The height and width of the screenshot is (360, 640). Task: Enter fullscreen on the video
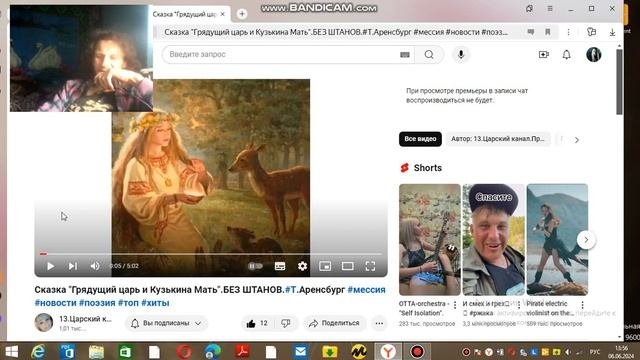pyautogui.click(x=370, y=266)
